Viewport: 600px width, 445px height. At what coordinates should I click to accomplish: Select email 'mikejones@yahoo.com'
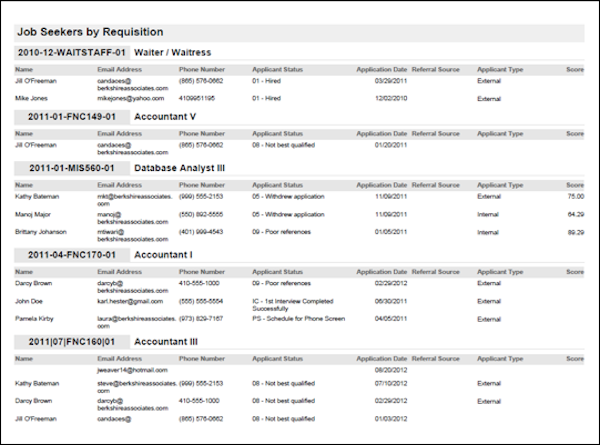pyautogui.click(x=130, y=98)
